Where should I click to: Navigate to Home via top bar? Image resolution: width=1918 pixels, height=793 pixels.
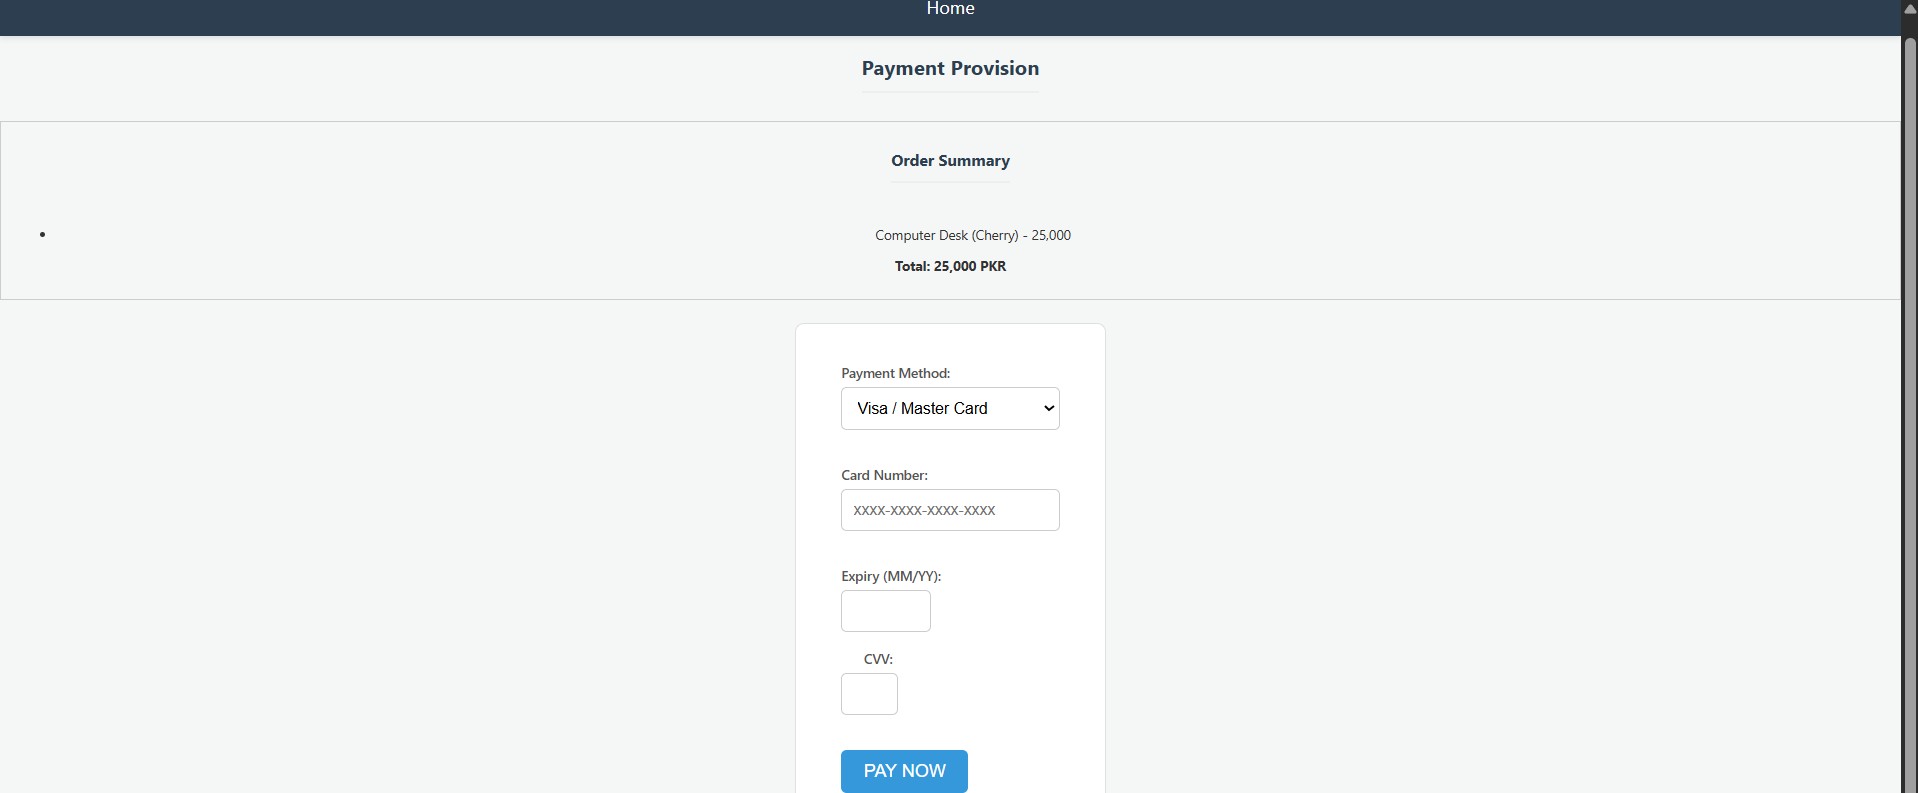tap(949, 10)
